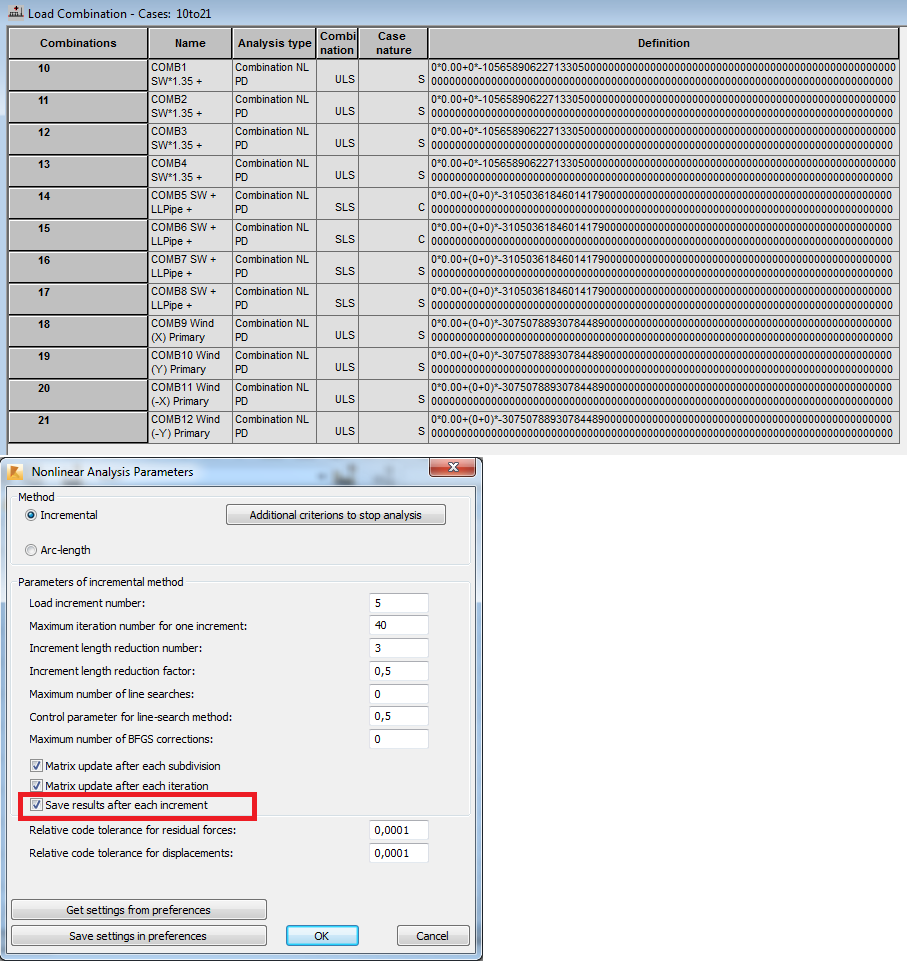Click Get settings from preferences

[x=138, y=909]
